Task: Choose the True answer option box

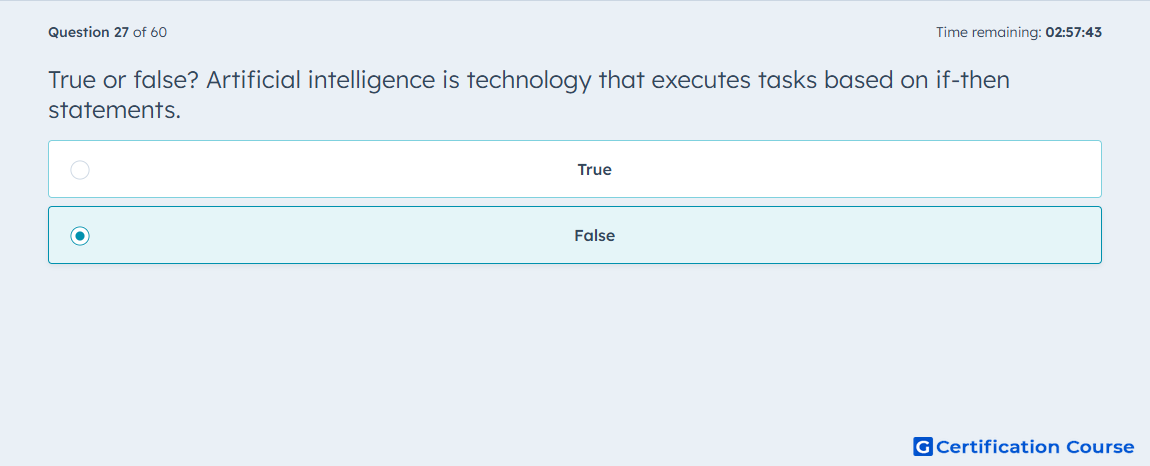Action: [x=574, y=169]
